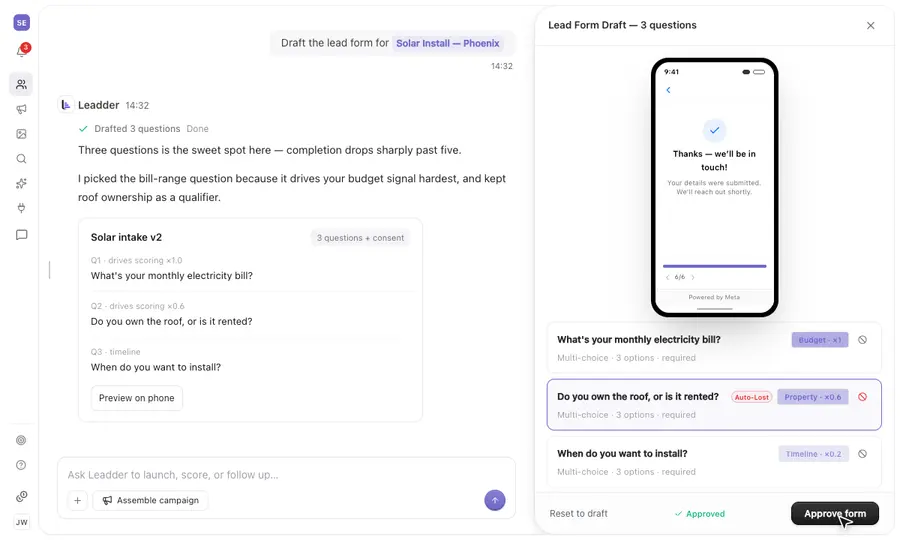Go to previous phone preview screen
The height and width of the screenshot is (540, 900).
tap(668, 277)
